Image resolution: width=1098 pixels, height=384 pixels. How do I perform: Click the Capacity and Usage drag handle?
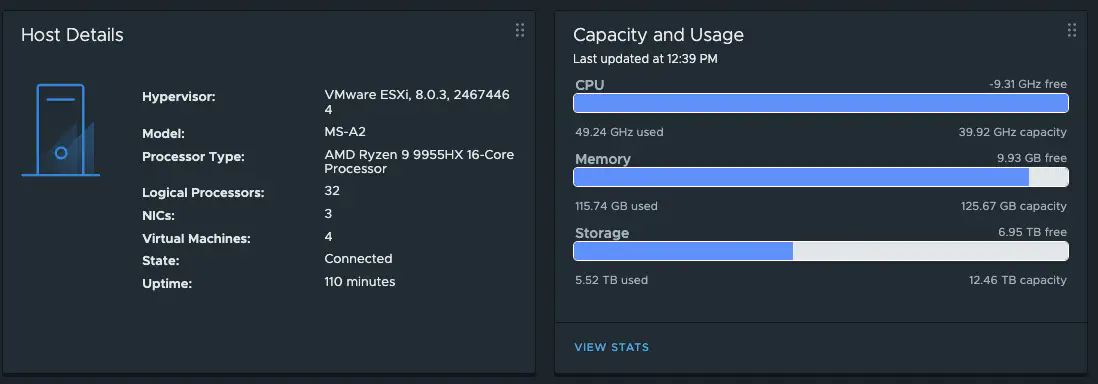tap(1071, 30)
